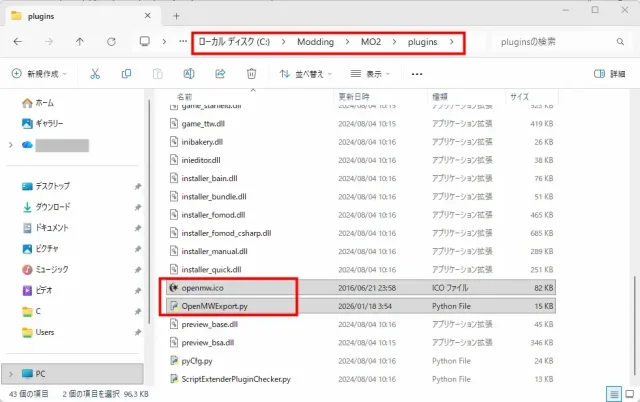Click the navigation pane scrollbar

pos(149,212)
